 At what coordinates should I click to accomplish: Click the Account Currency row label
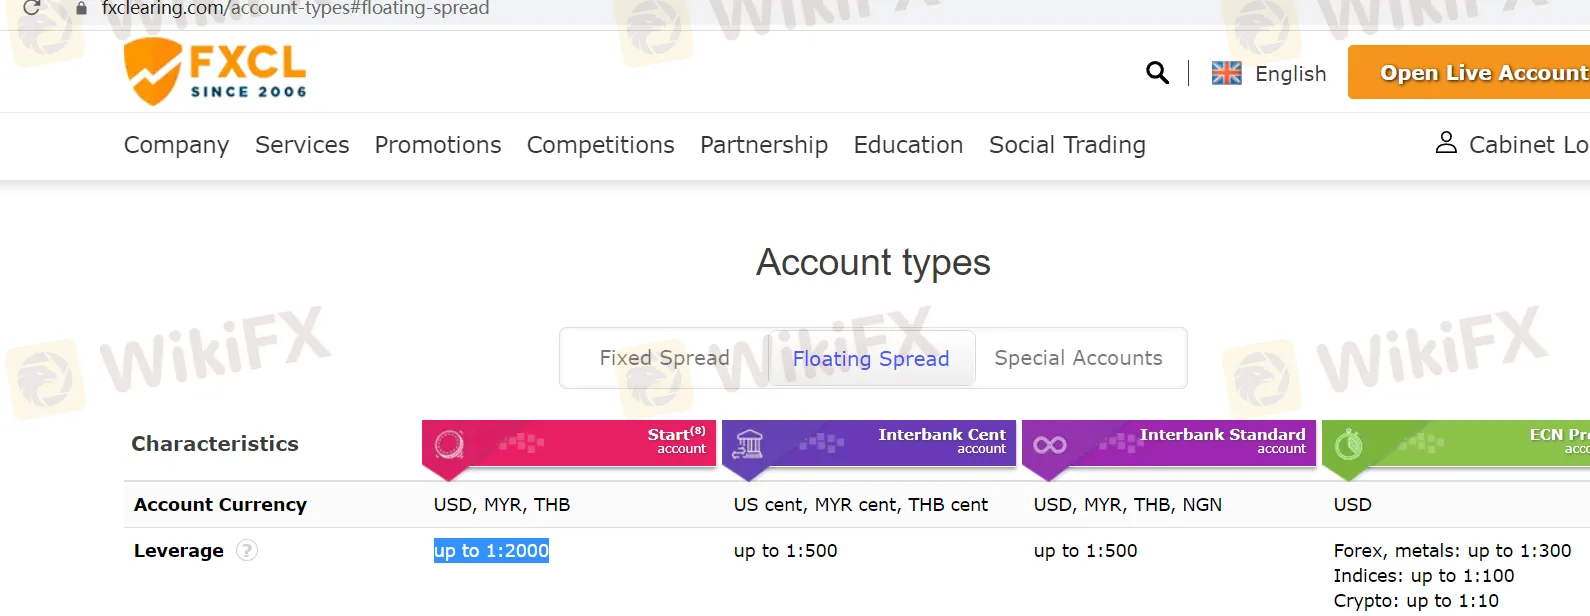220,505
